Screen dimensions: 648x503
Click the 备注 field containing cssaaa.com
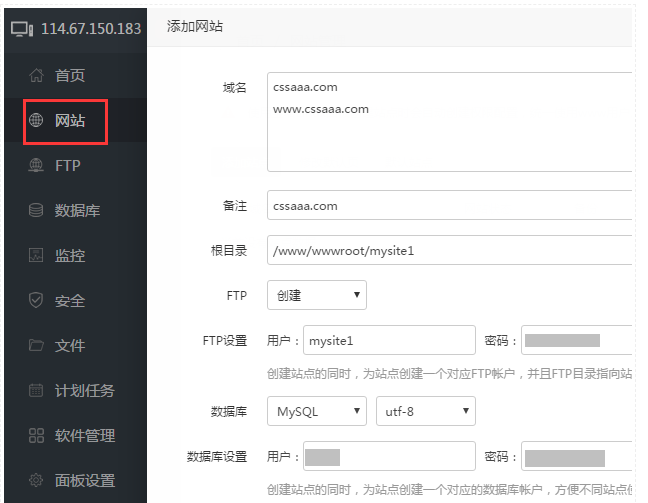450,205
